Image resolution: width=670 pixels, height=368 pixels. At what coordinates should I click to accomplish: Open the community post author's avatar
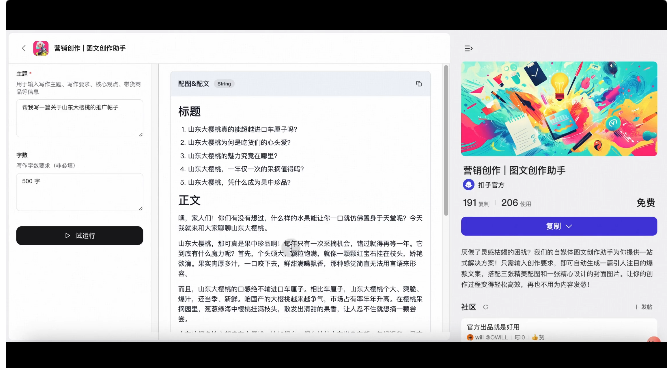pos(470,337)
